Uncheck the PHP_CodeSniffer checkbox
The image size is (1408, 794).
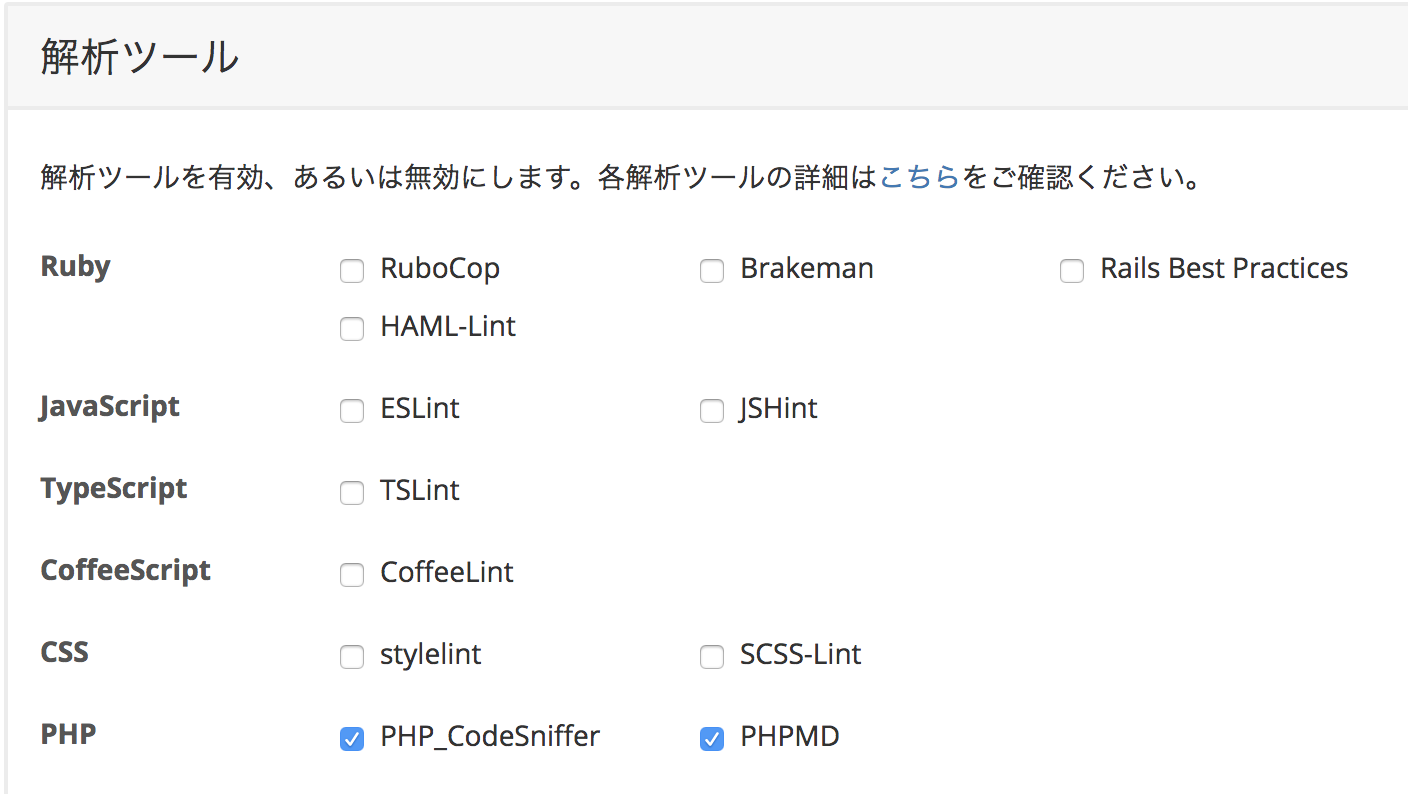pos(352,739)
